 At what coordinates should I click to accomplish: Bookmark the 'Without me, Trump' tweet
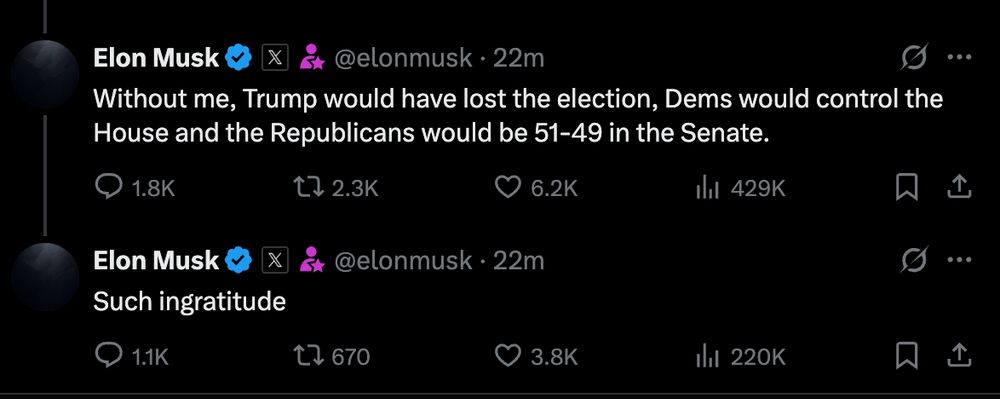pyautogui.click(x=906, y=187)
